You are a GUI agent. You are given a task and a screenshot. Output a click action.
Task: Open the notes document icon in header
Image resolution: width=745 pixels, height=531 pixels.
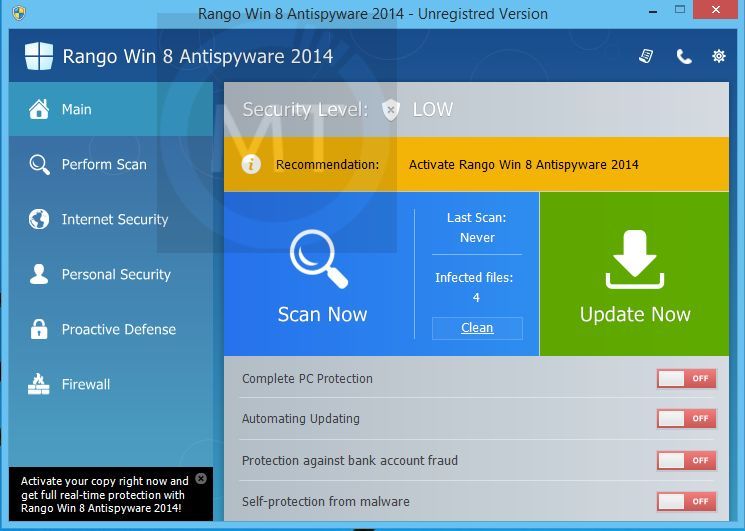[646, 56]
